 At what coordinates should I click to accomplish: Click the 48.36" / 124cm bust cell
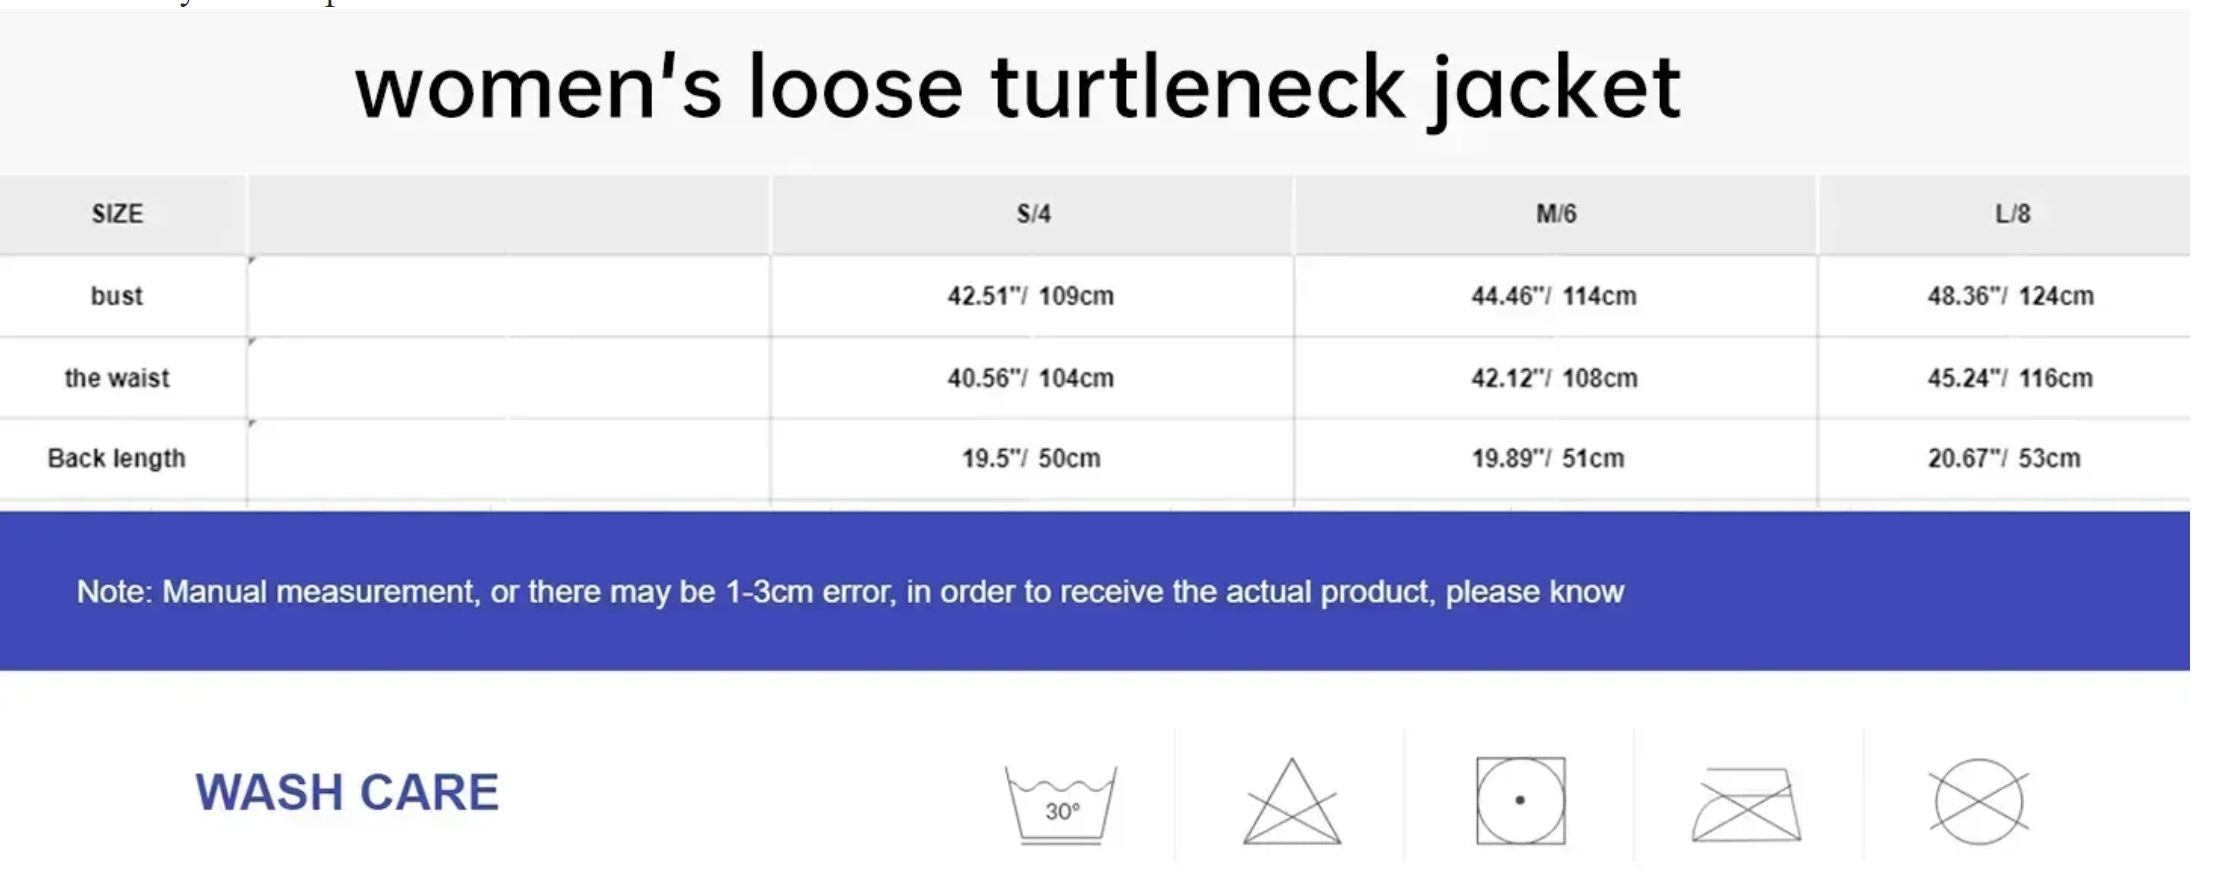(2010, 296)
